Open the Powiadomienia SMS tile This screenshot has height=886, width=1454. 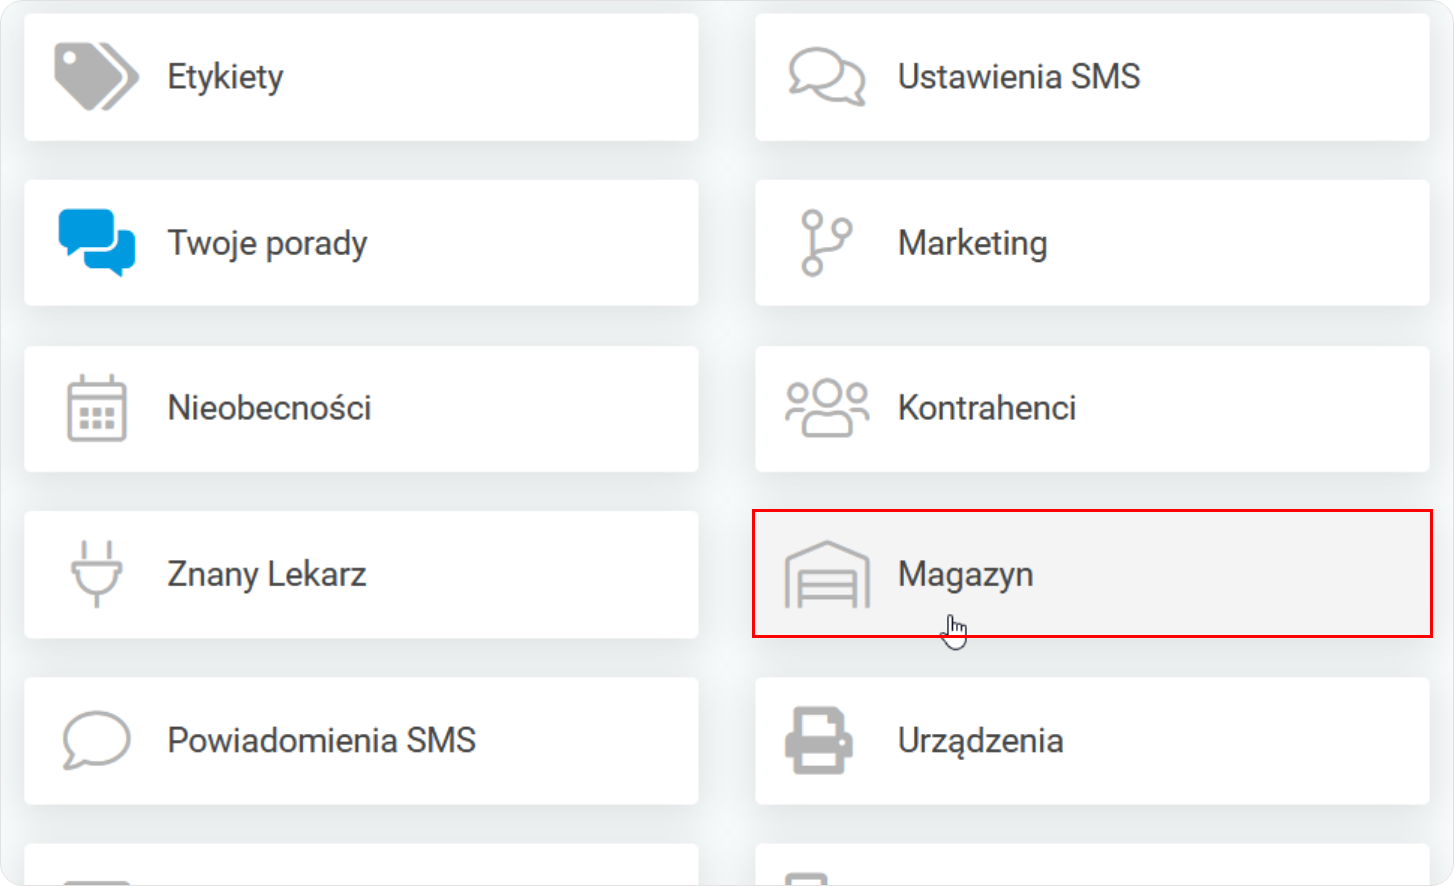[x=361, y=741]
